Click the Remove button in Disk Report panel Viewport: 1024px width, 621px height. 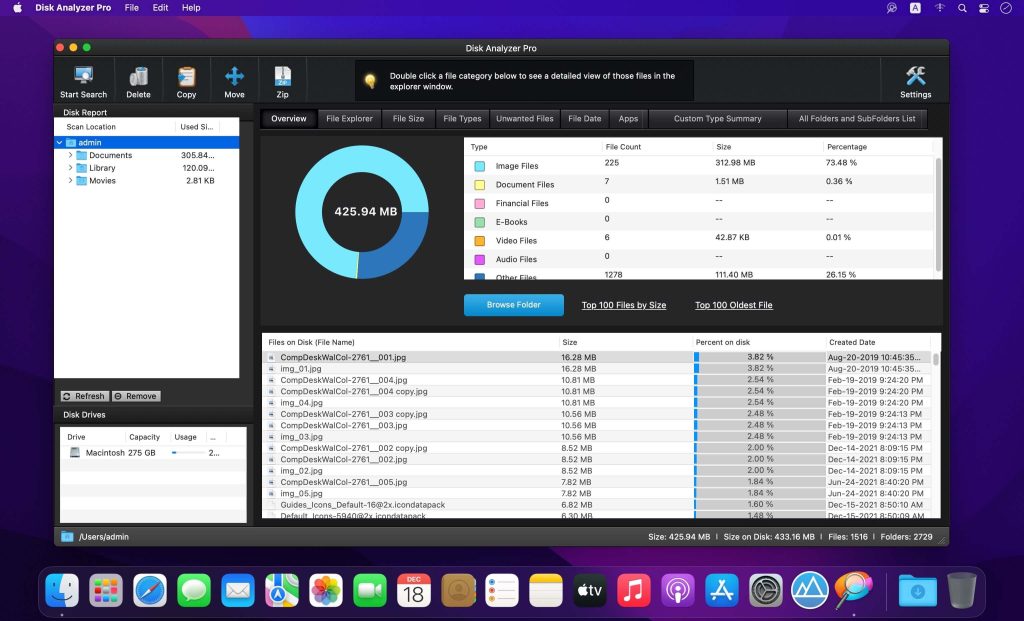pyautogui.click(x=135, y=396)
